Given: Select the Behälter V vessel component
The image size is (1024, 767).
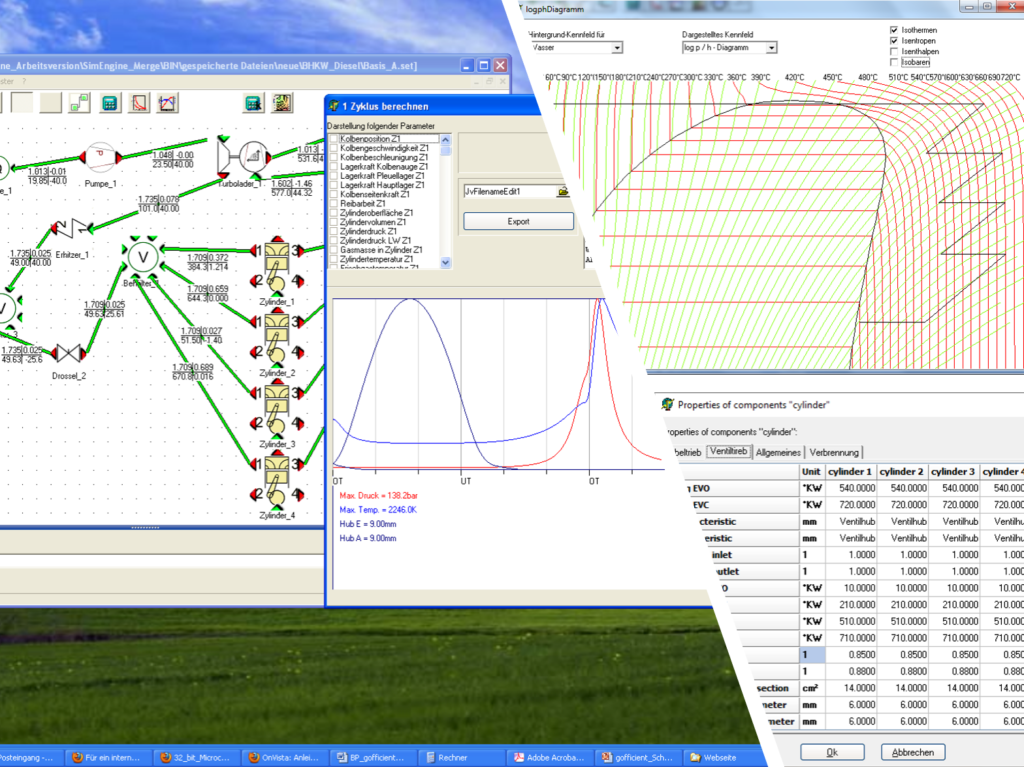Looking at the screenshot, I should click(142, 257).
